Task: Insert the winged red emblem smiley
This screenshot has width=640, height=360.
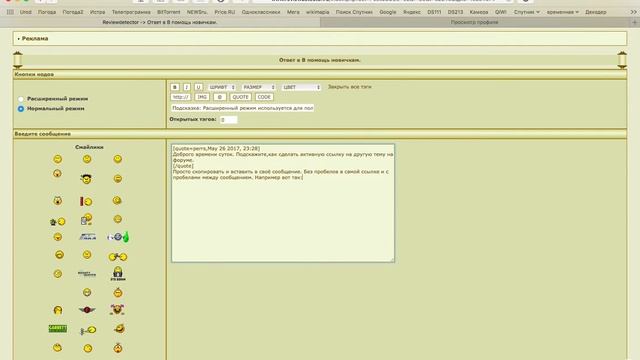Action: [87, 310]
